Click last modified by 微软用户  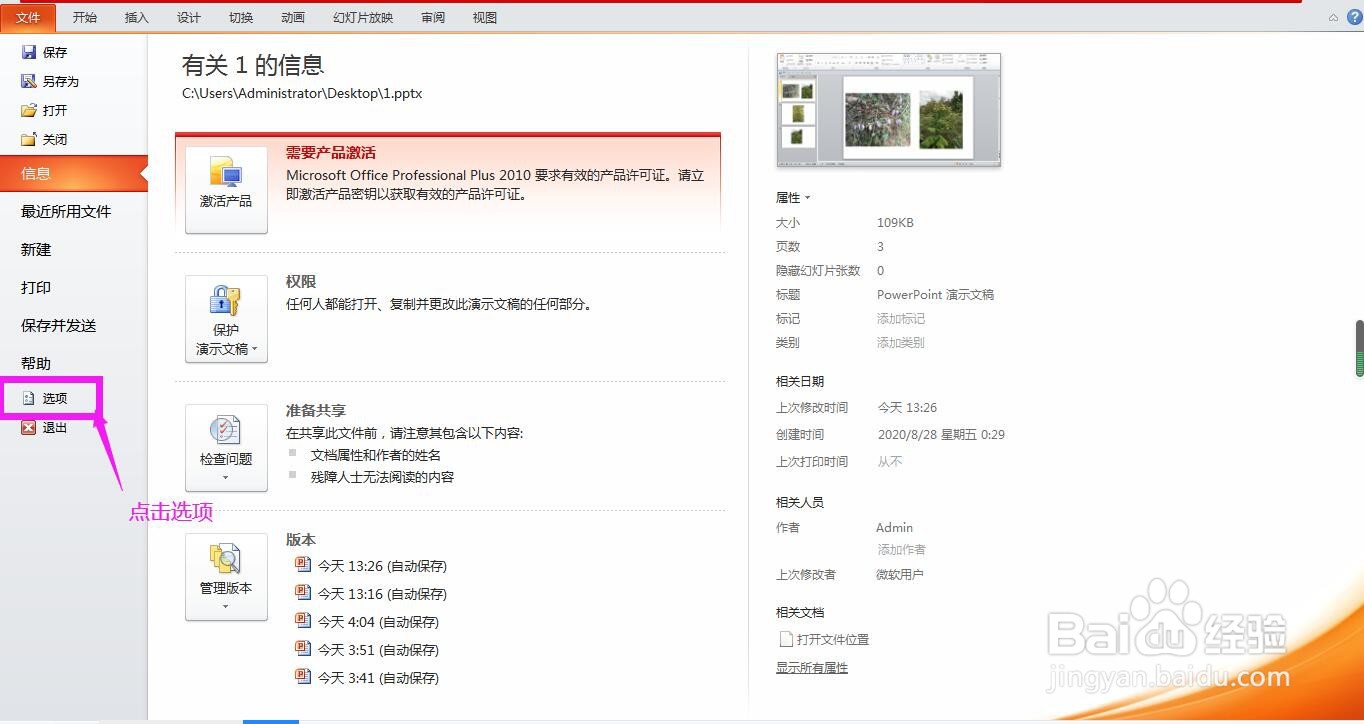pyautogui.click(x=900, y=575)
